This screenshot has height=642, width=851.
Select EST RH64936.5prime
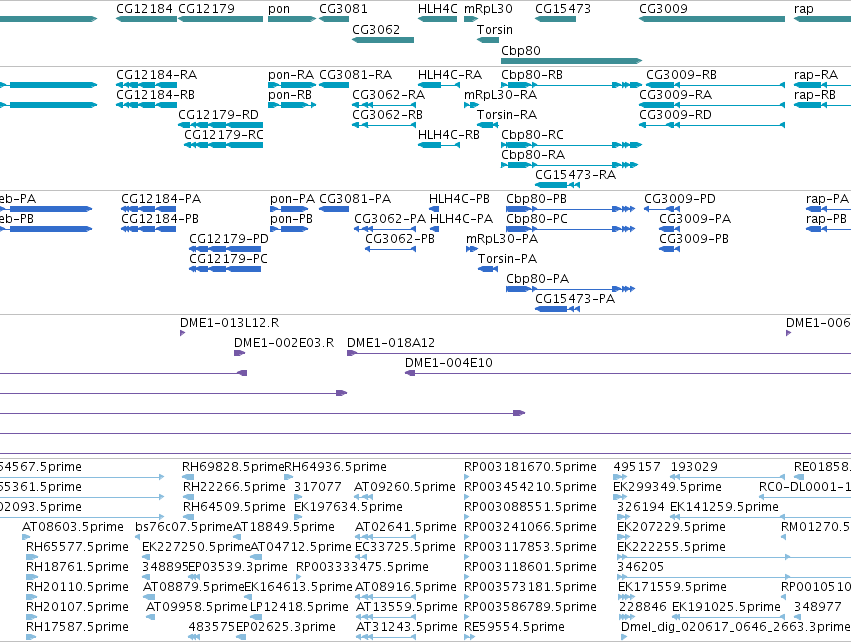pos(335,467)
